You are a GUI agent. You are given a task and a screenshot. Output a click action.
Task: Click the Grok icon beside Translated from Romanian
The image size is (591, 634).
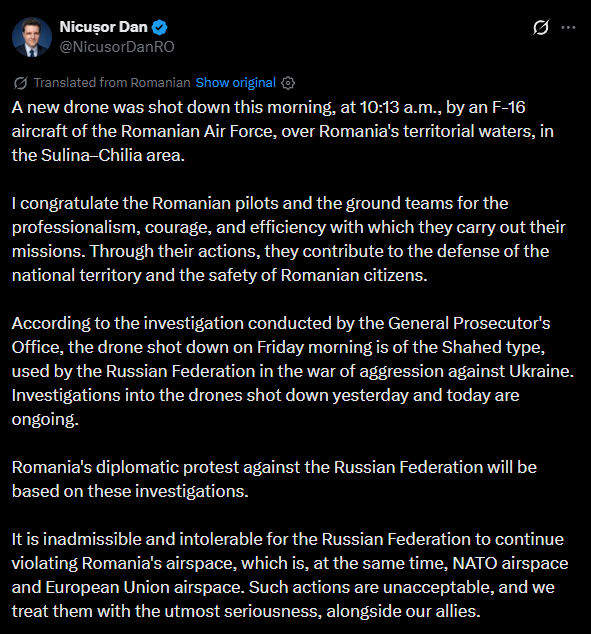[x=20, y=83]
